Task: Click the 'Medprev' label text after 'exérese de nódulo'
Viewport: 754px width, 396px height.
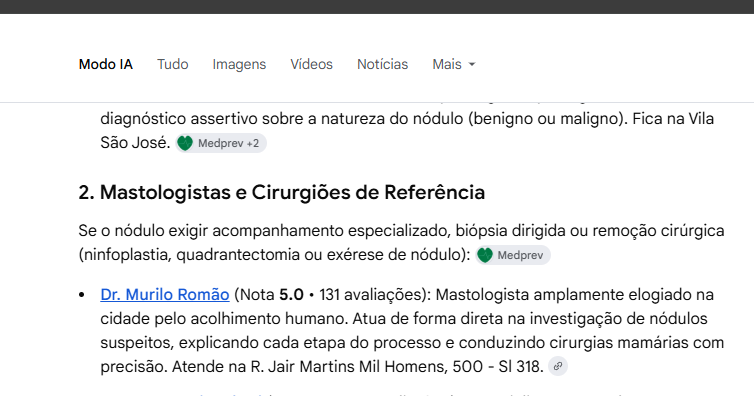Action: 520,255
